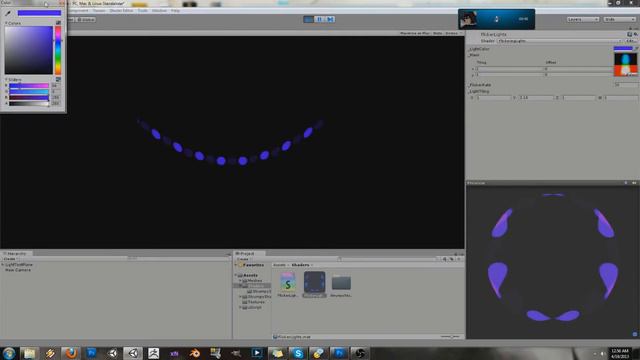The image size is (640, 360).
Task: Adjust the A alpha slider
Action: pyautogui.click(x=29, y=103)
